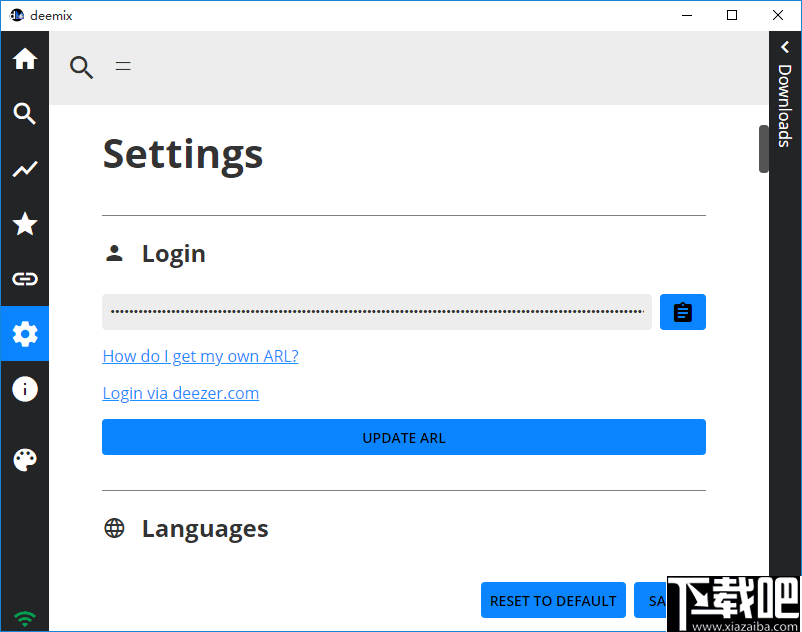
Task: Expand the Downloads panel chevron
Action: (785, 47)
